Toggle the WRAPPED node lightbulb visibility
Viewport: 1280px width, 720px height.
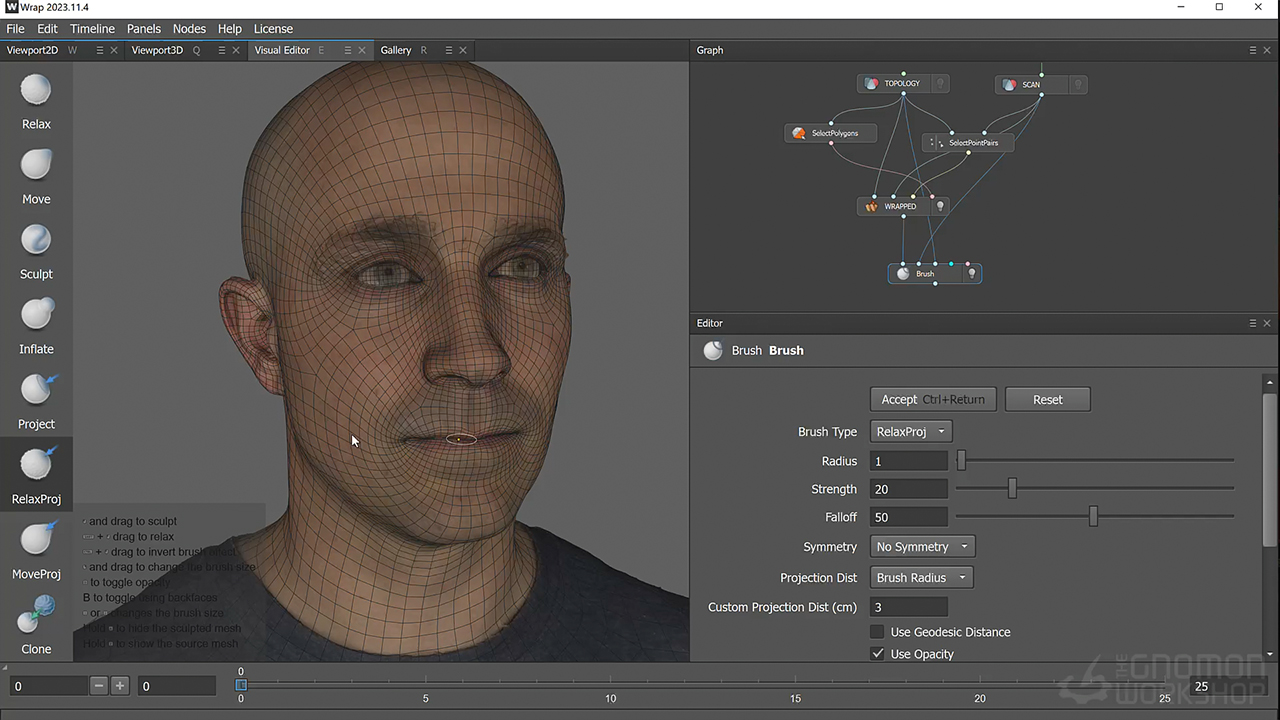coord(939,206)
